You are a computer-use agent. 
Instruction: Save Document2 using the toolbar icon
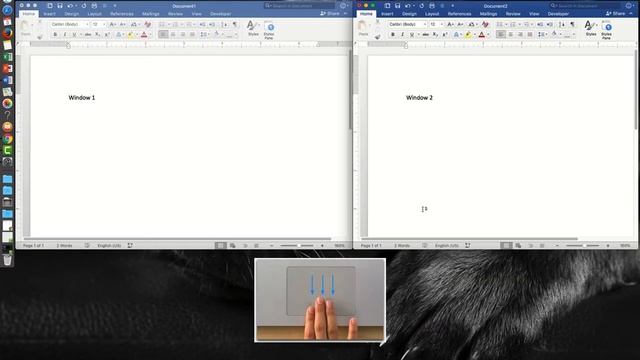(x=398, y=6)
